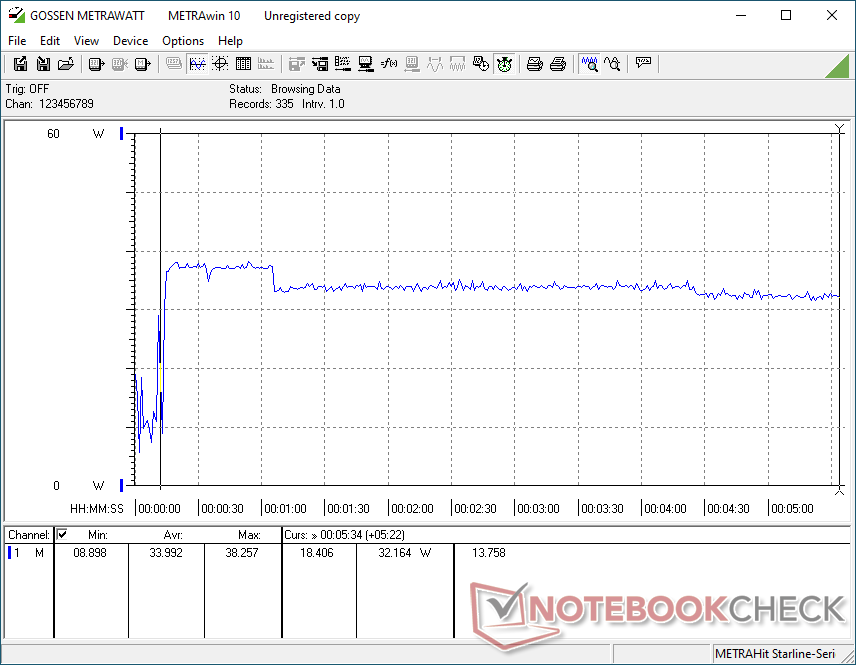Viewport: 856px width, 665px height.
Task: Click the yellow cursor marker on the chart
Action: pyautogui.click(x=160, y=378)
